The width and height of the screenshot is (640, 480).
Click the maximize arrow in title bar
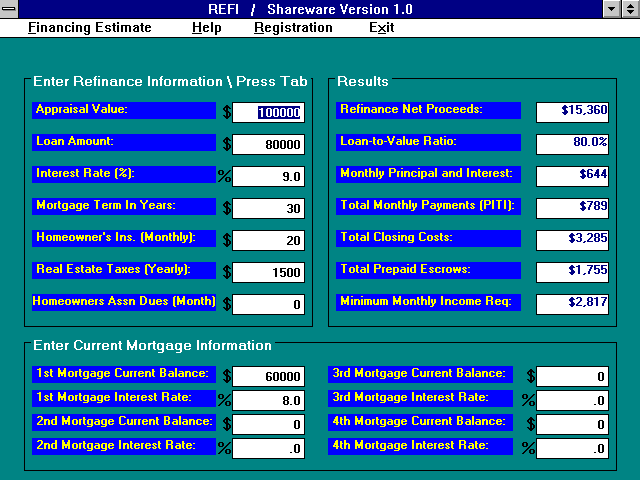630,9
